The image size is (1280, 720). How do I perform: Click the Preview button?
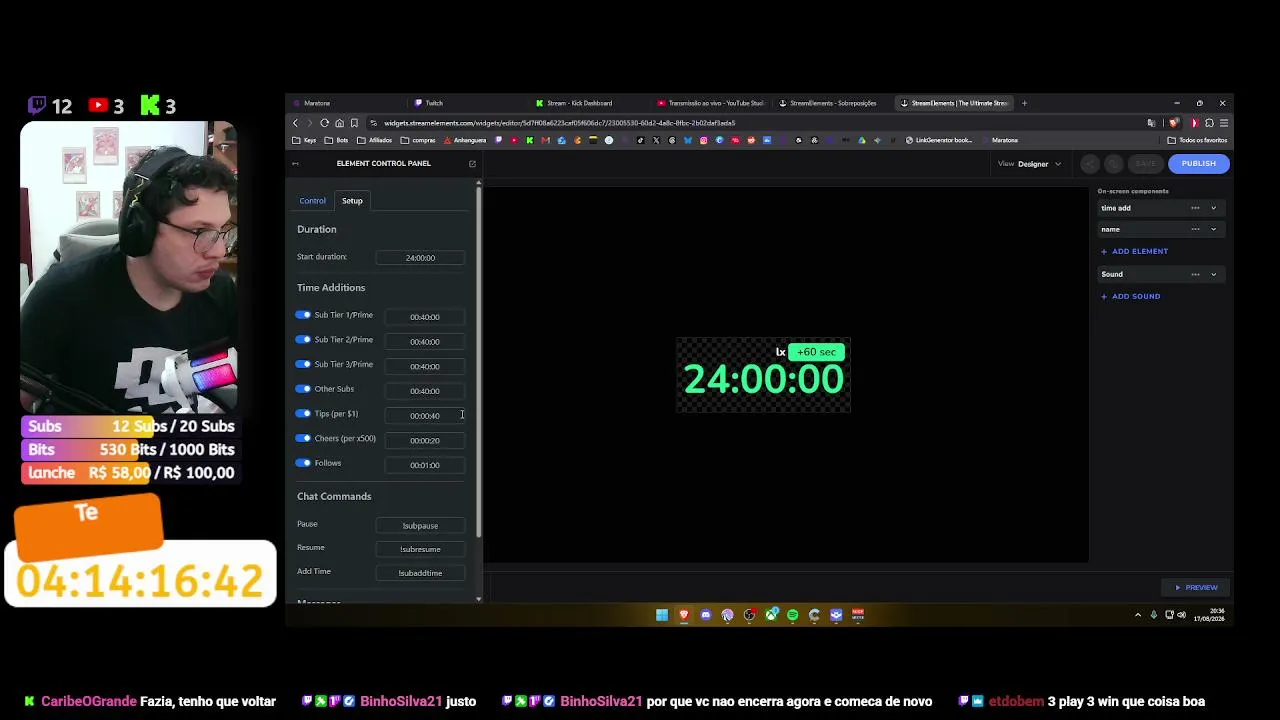1196,588
